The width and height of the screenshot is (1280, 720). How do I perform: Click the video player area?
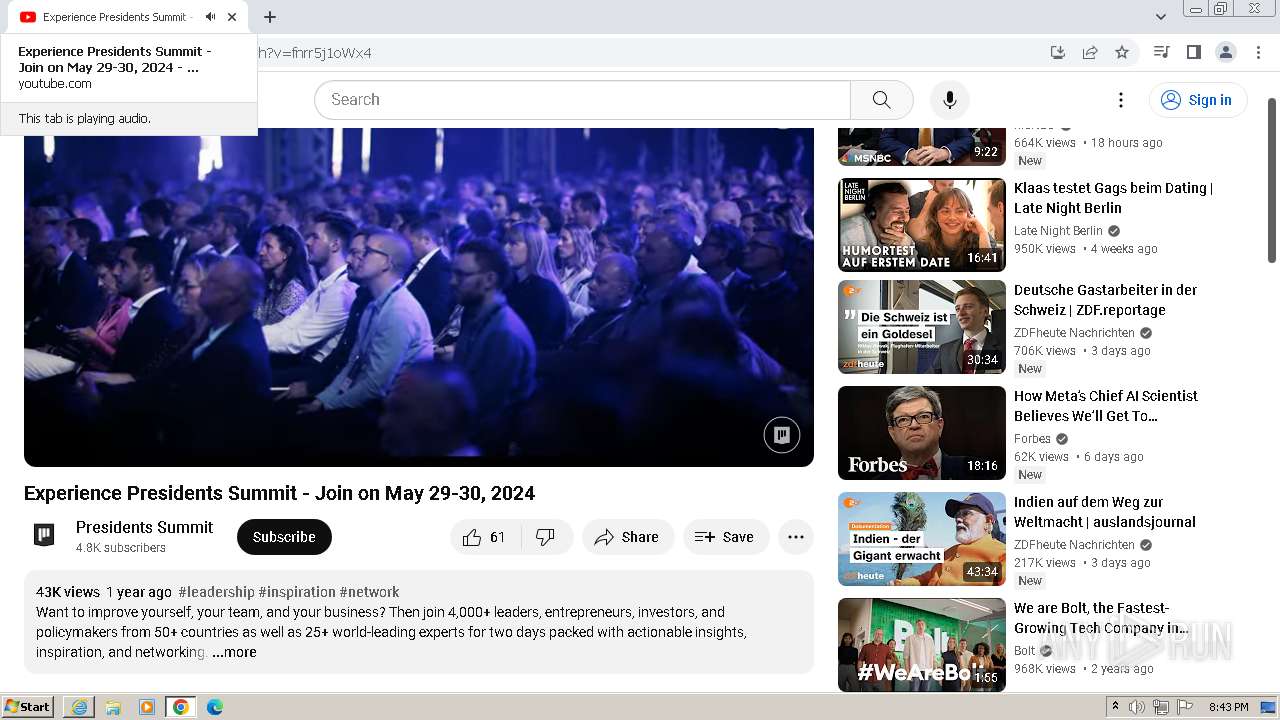pyautogui.click(x=419, y=297)
